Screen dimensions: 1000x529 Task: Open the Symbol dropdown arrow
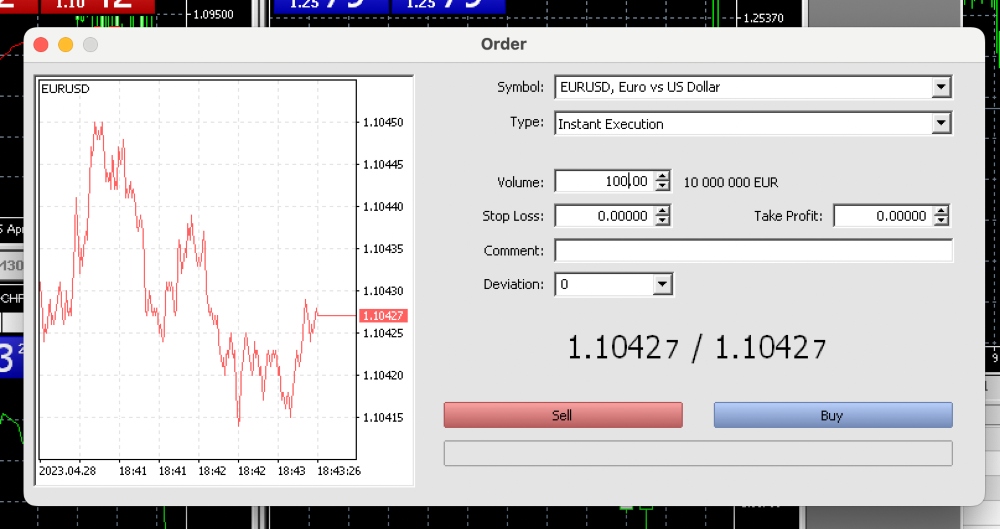click(941, 87)
